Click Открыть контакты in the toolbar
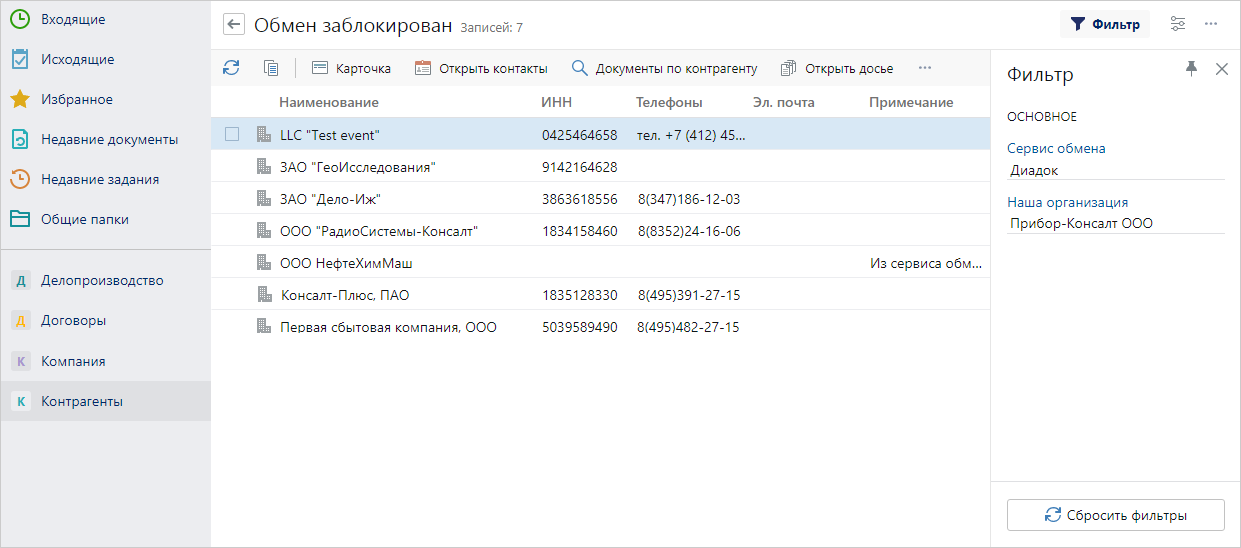 point(481,68)
